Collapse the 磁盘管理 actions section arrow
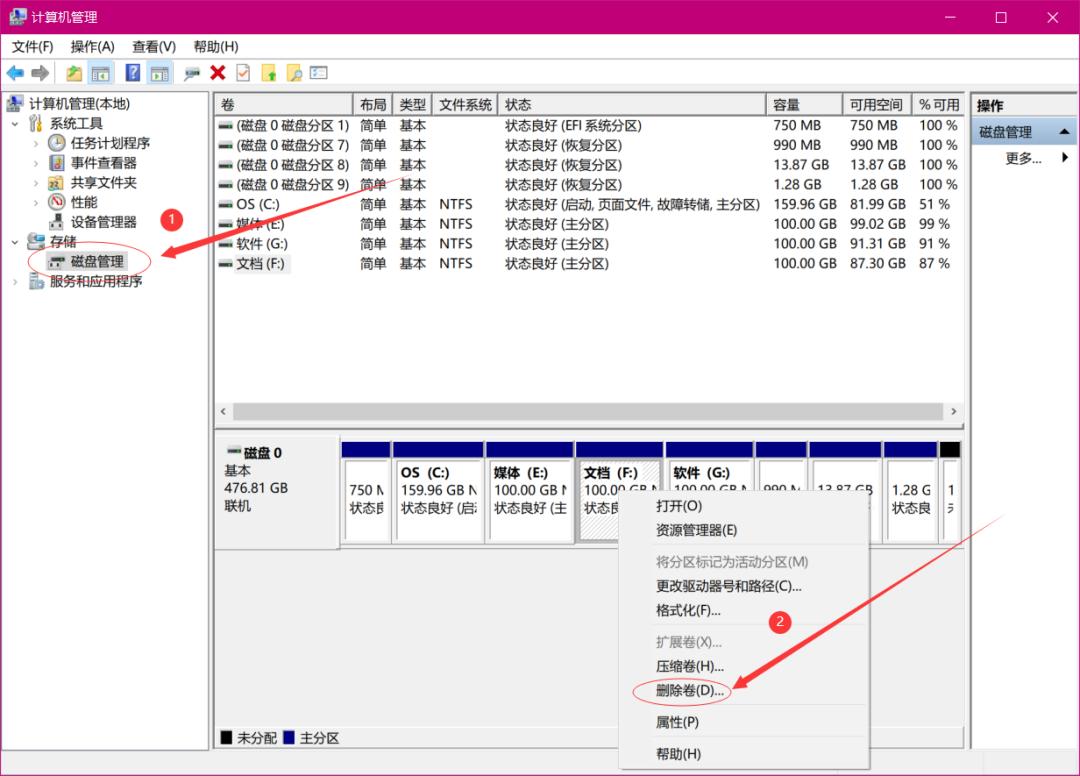1080x776 pixels. (x=1063, y=132)
